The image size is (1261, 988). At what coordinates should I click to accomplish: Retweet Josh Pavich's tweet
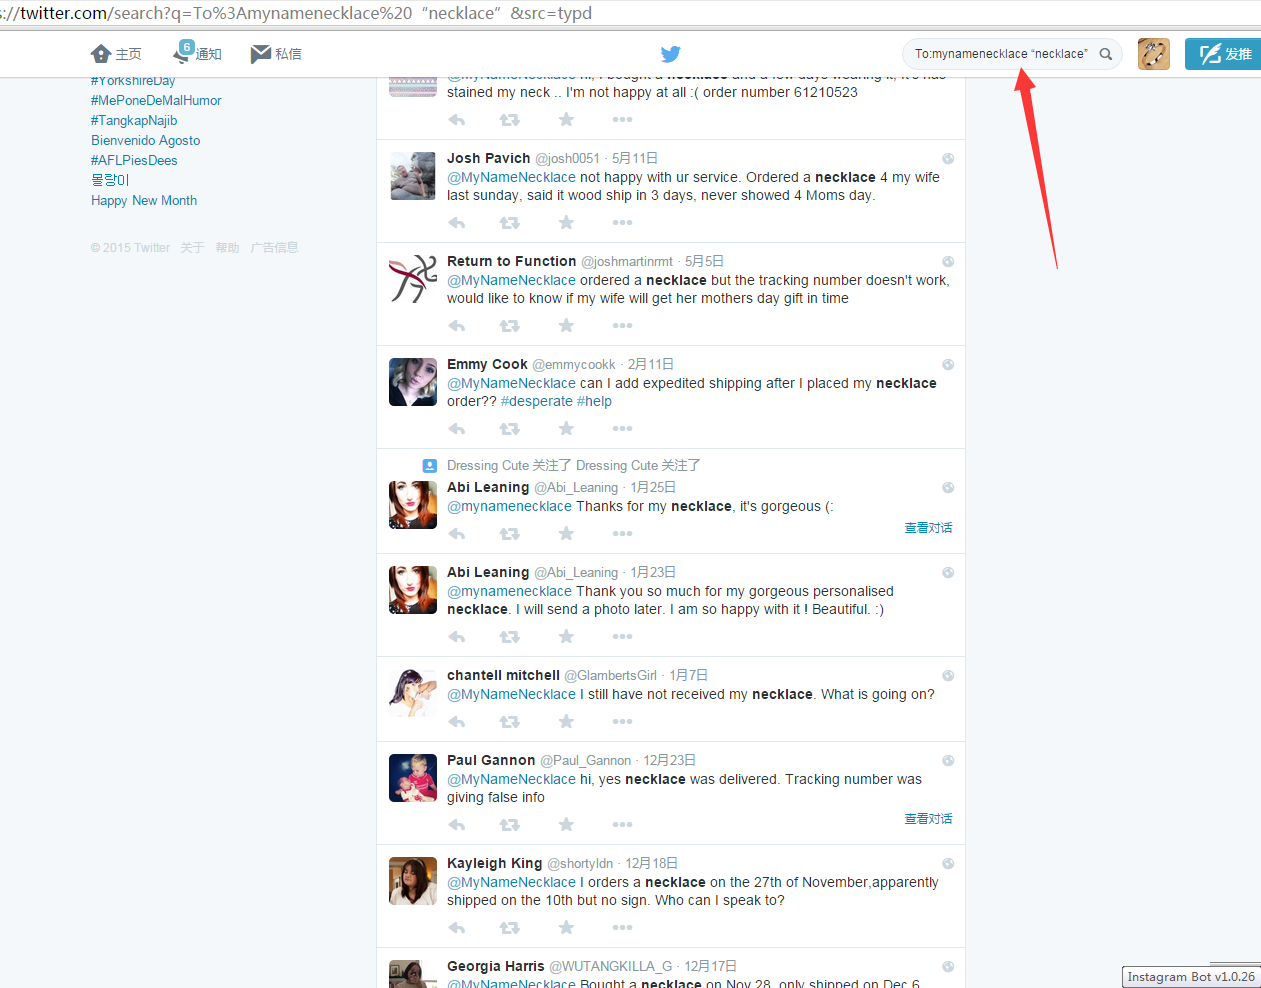tap(510, 223)
